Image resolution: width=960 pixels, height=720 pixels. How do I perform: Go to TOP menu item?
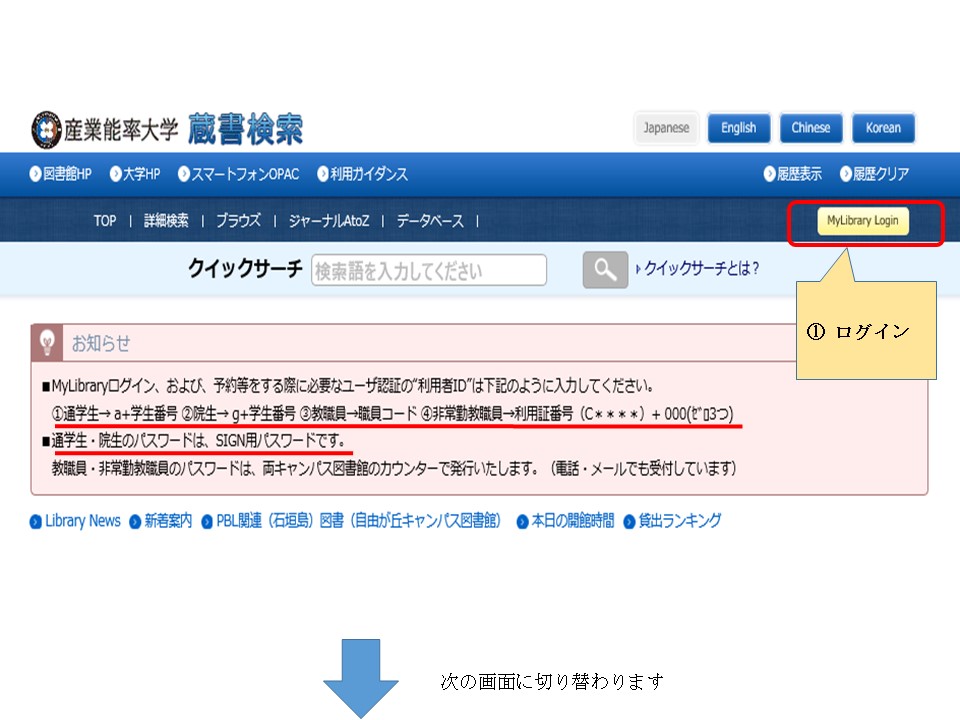coord(105,220)
